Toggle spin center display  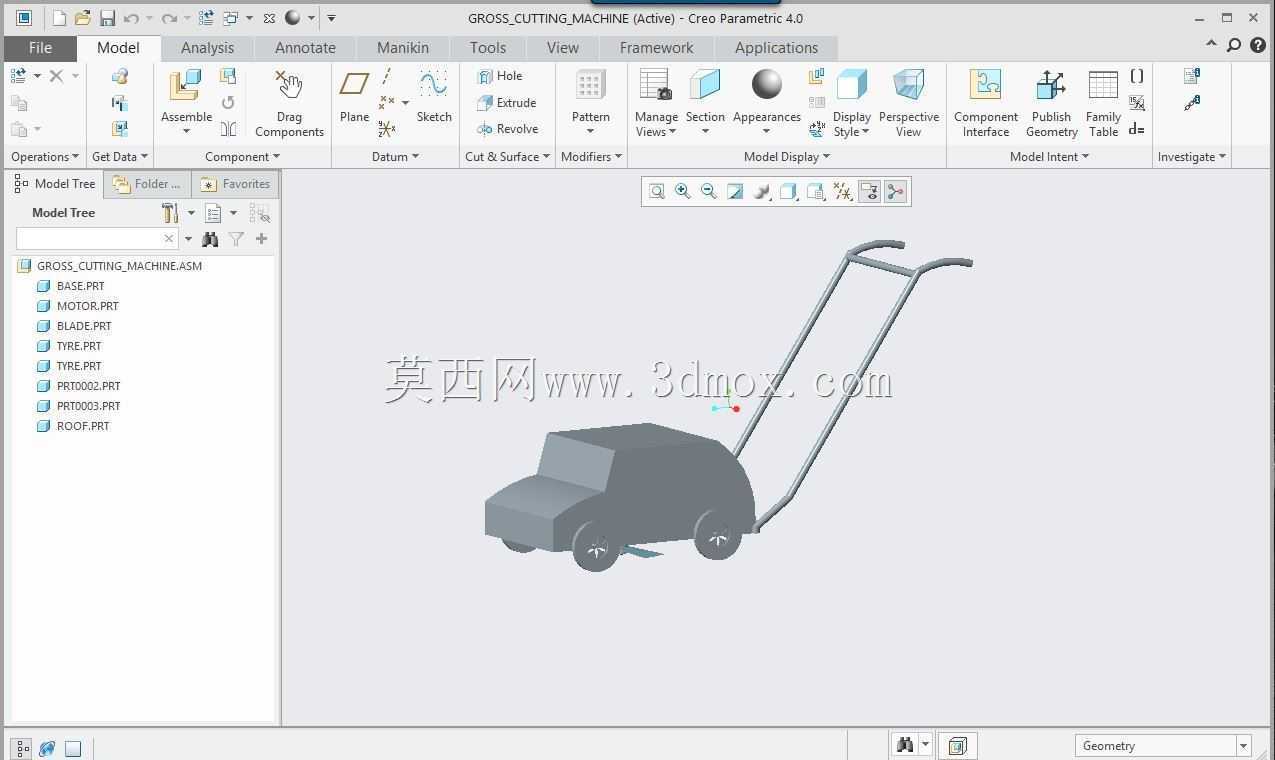click(x=895, y=191)
